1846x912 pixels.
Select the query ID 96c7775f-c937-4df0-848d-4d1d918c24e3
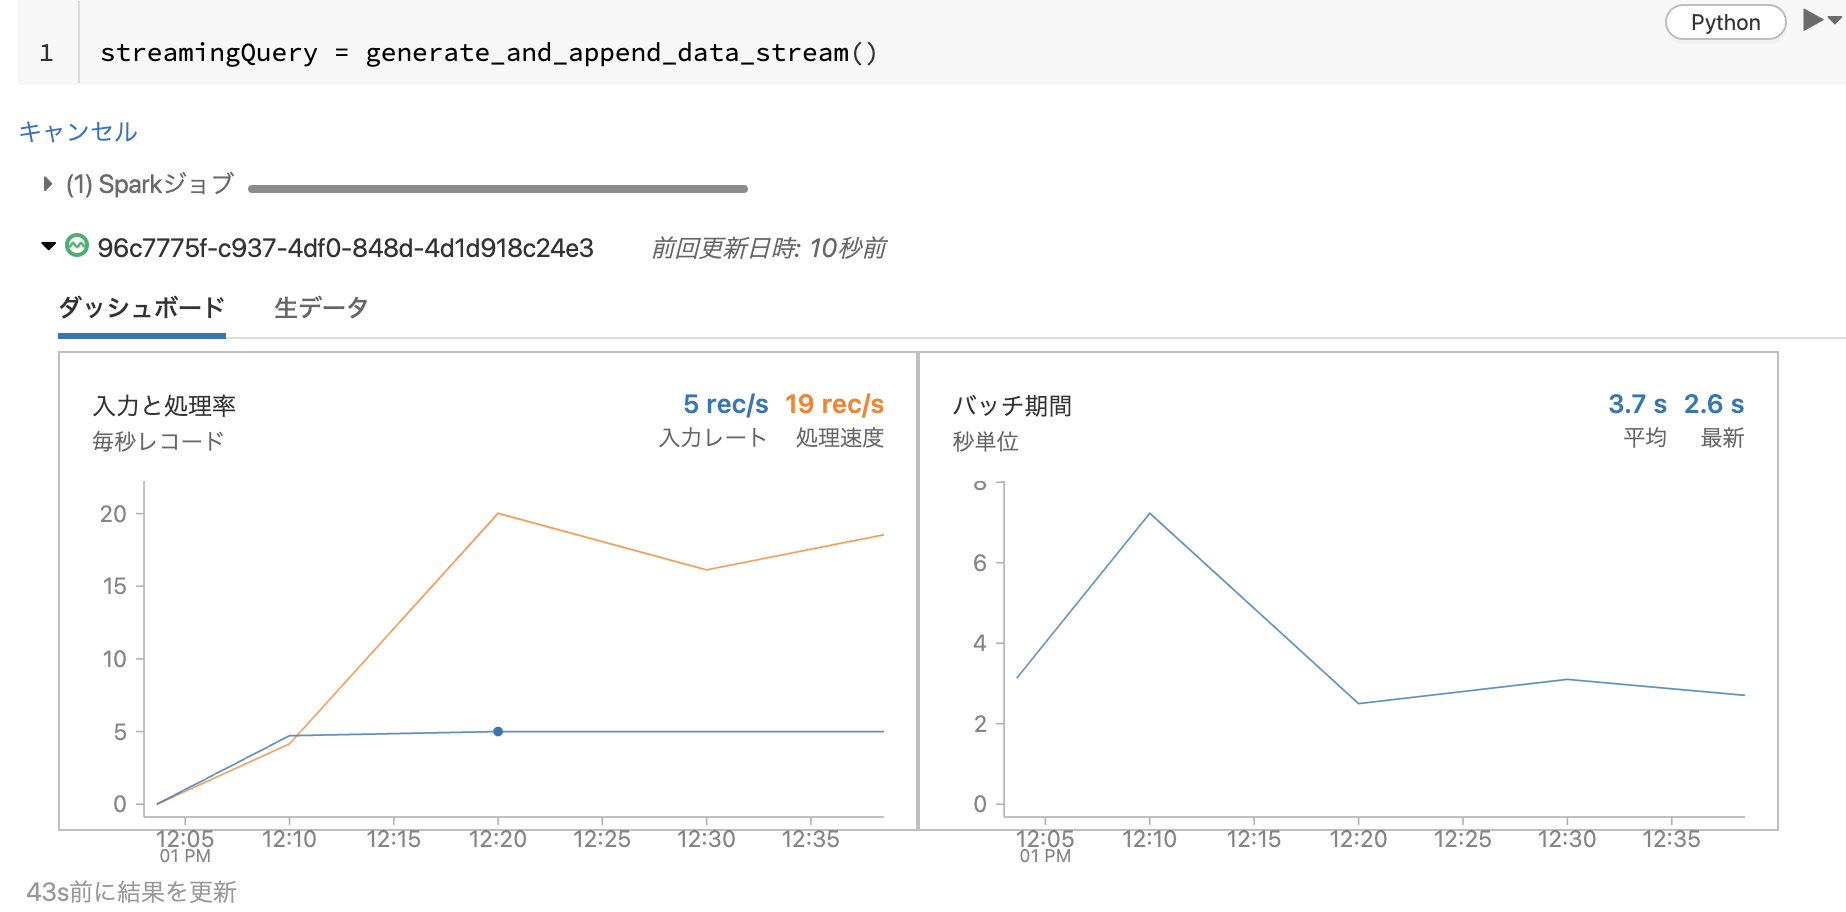pos(345,247)
